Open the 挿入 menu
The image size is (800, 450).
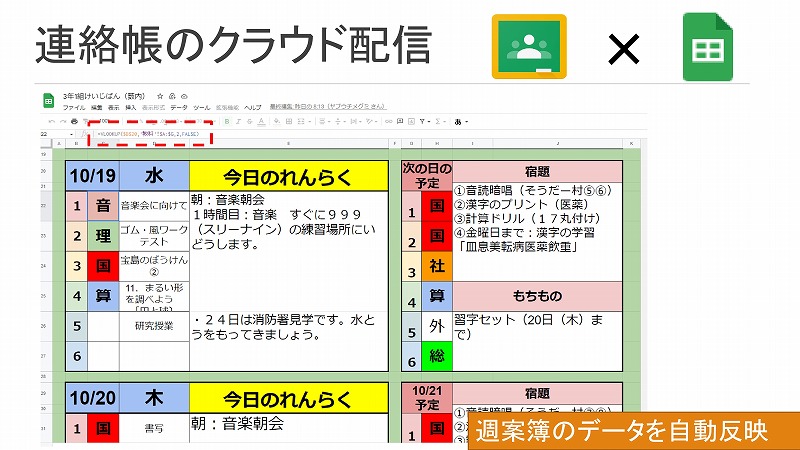pyautogui.click(x=131, y=107)
